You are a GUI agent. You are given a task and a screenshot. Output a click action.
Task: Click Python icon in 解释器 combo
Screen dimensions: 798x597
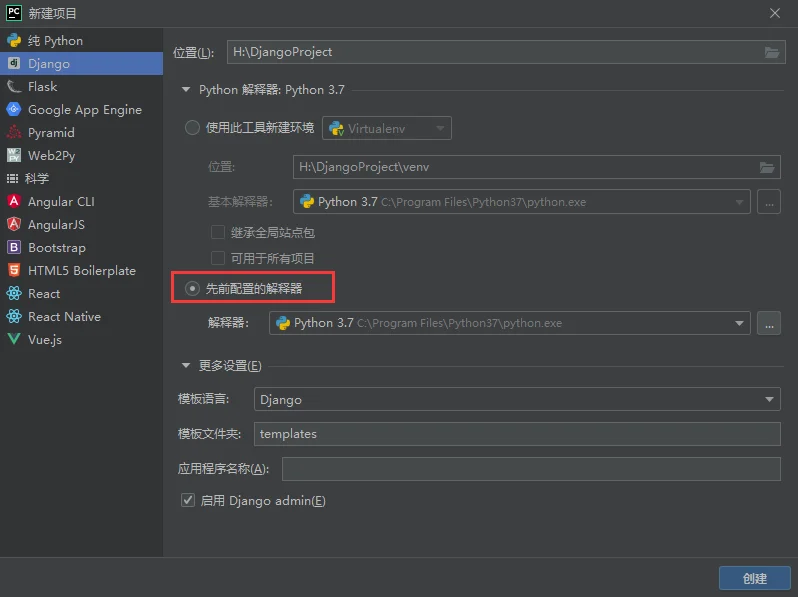[283, 323]
